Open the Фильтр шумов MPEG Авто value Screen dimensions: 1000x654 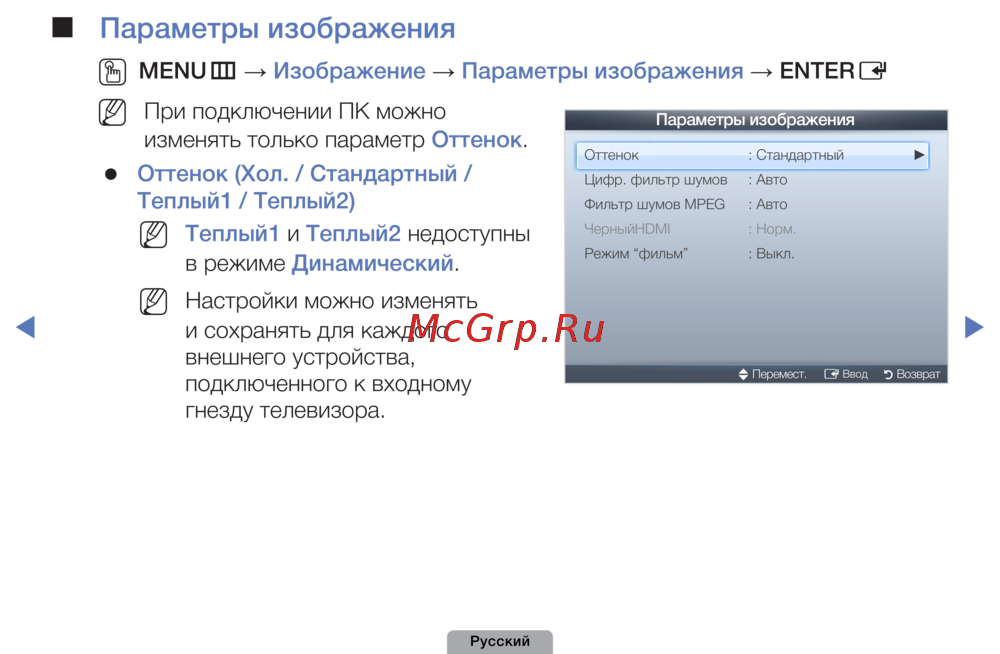771,204
